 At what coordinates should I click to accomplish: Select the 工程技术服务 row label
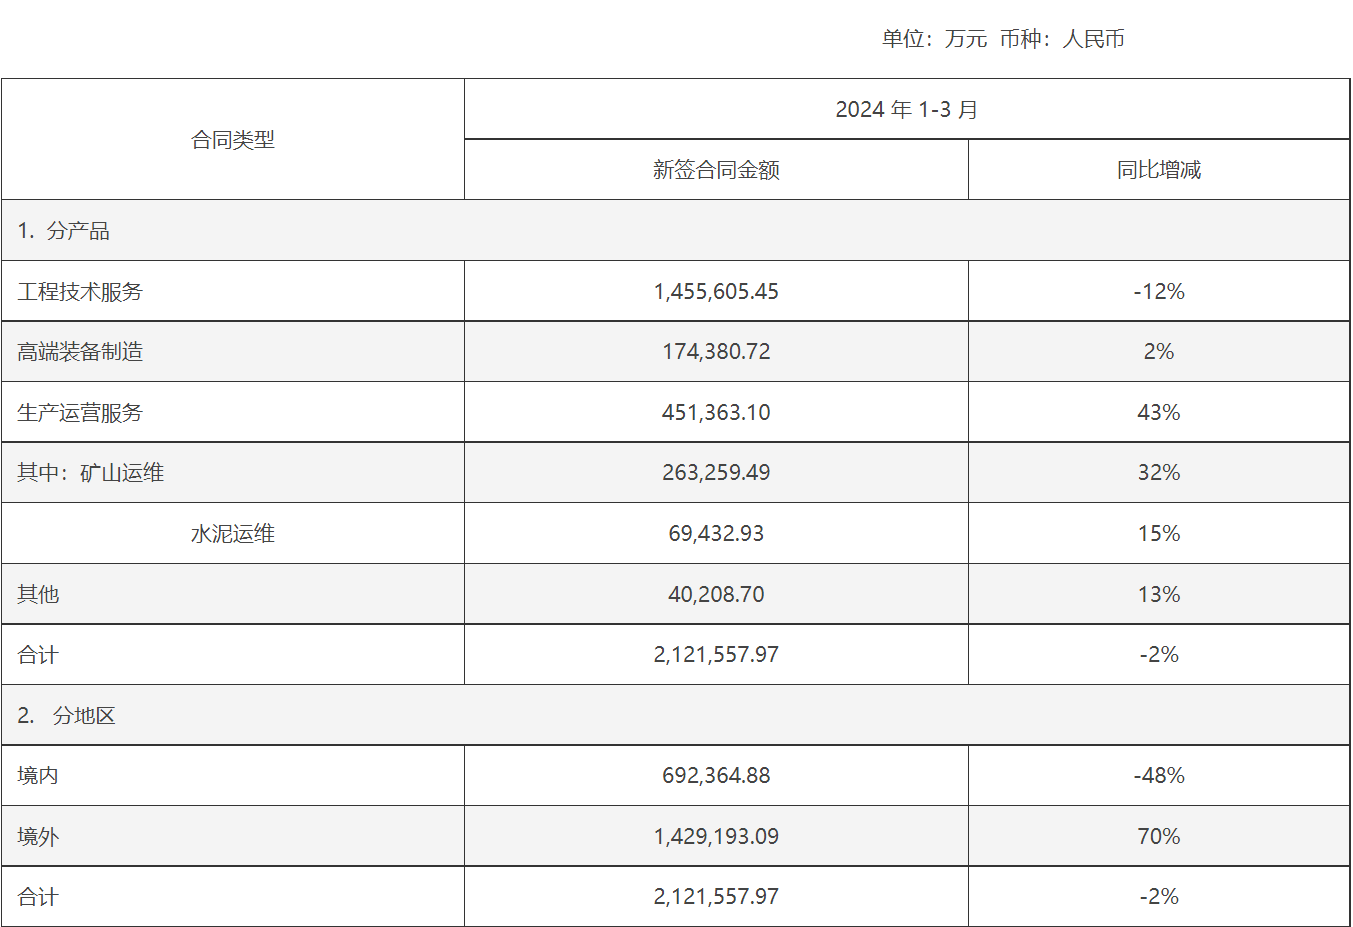tap(80, 292)
